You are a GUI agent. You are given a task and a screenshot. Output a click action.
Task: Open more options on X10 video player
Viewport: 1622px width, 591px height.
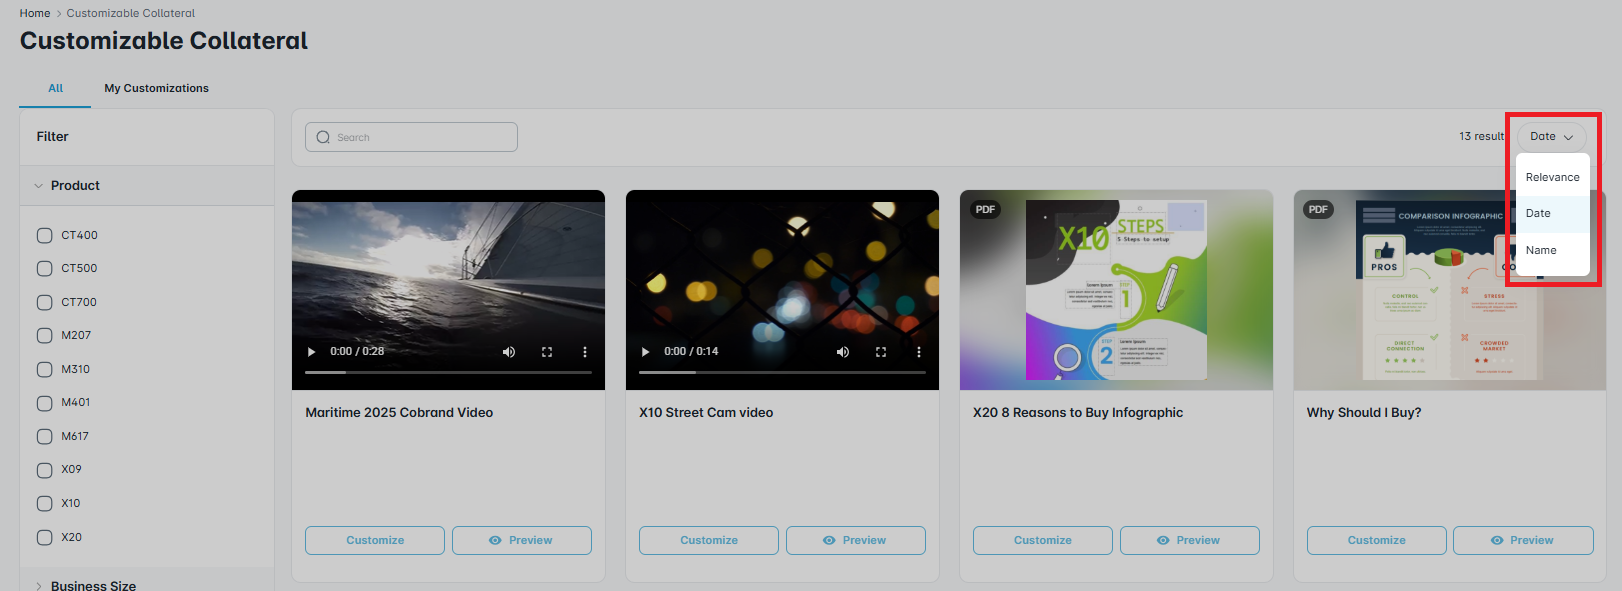[919, 352]
